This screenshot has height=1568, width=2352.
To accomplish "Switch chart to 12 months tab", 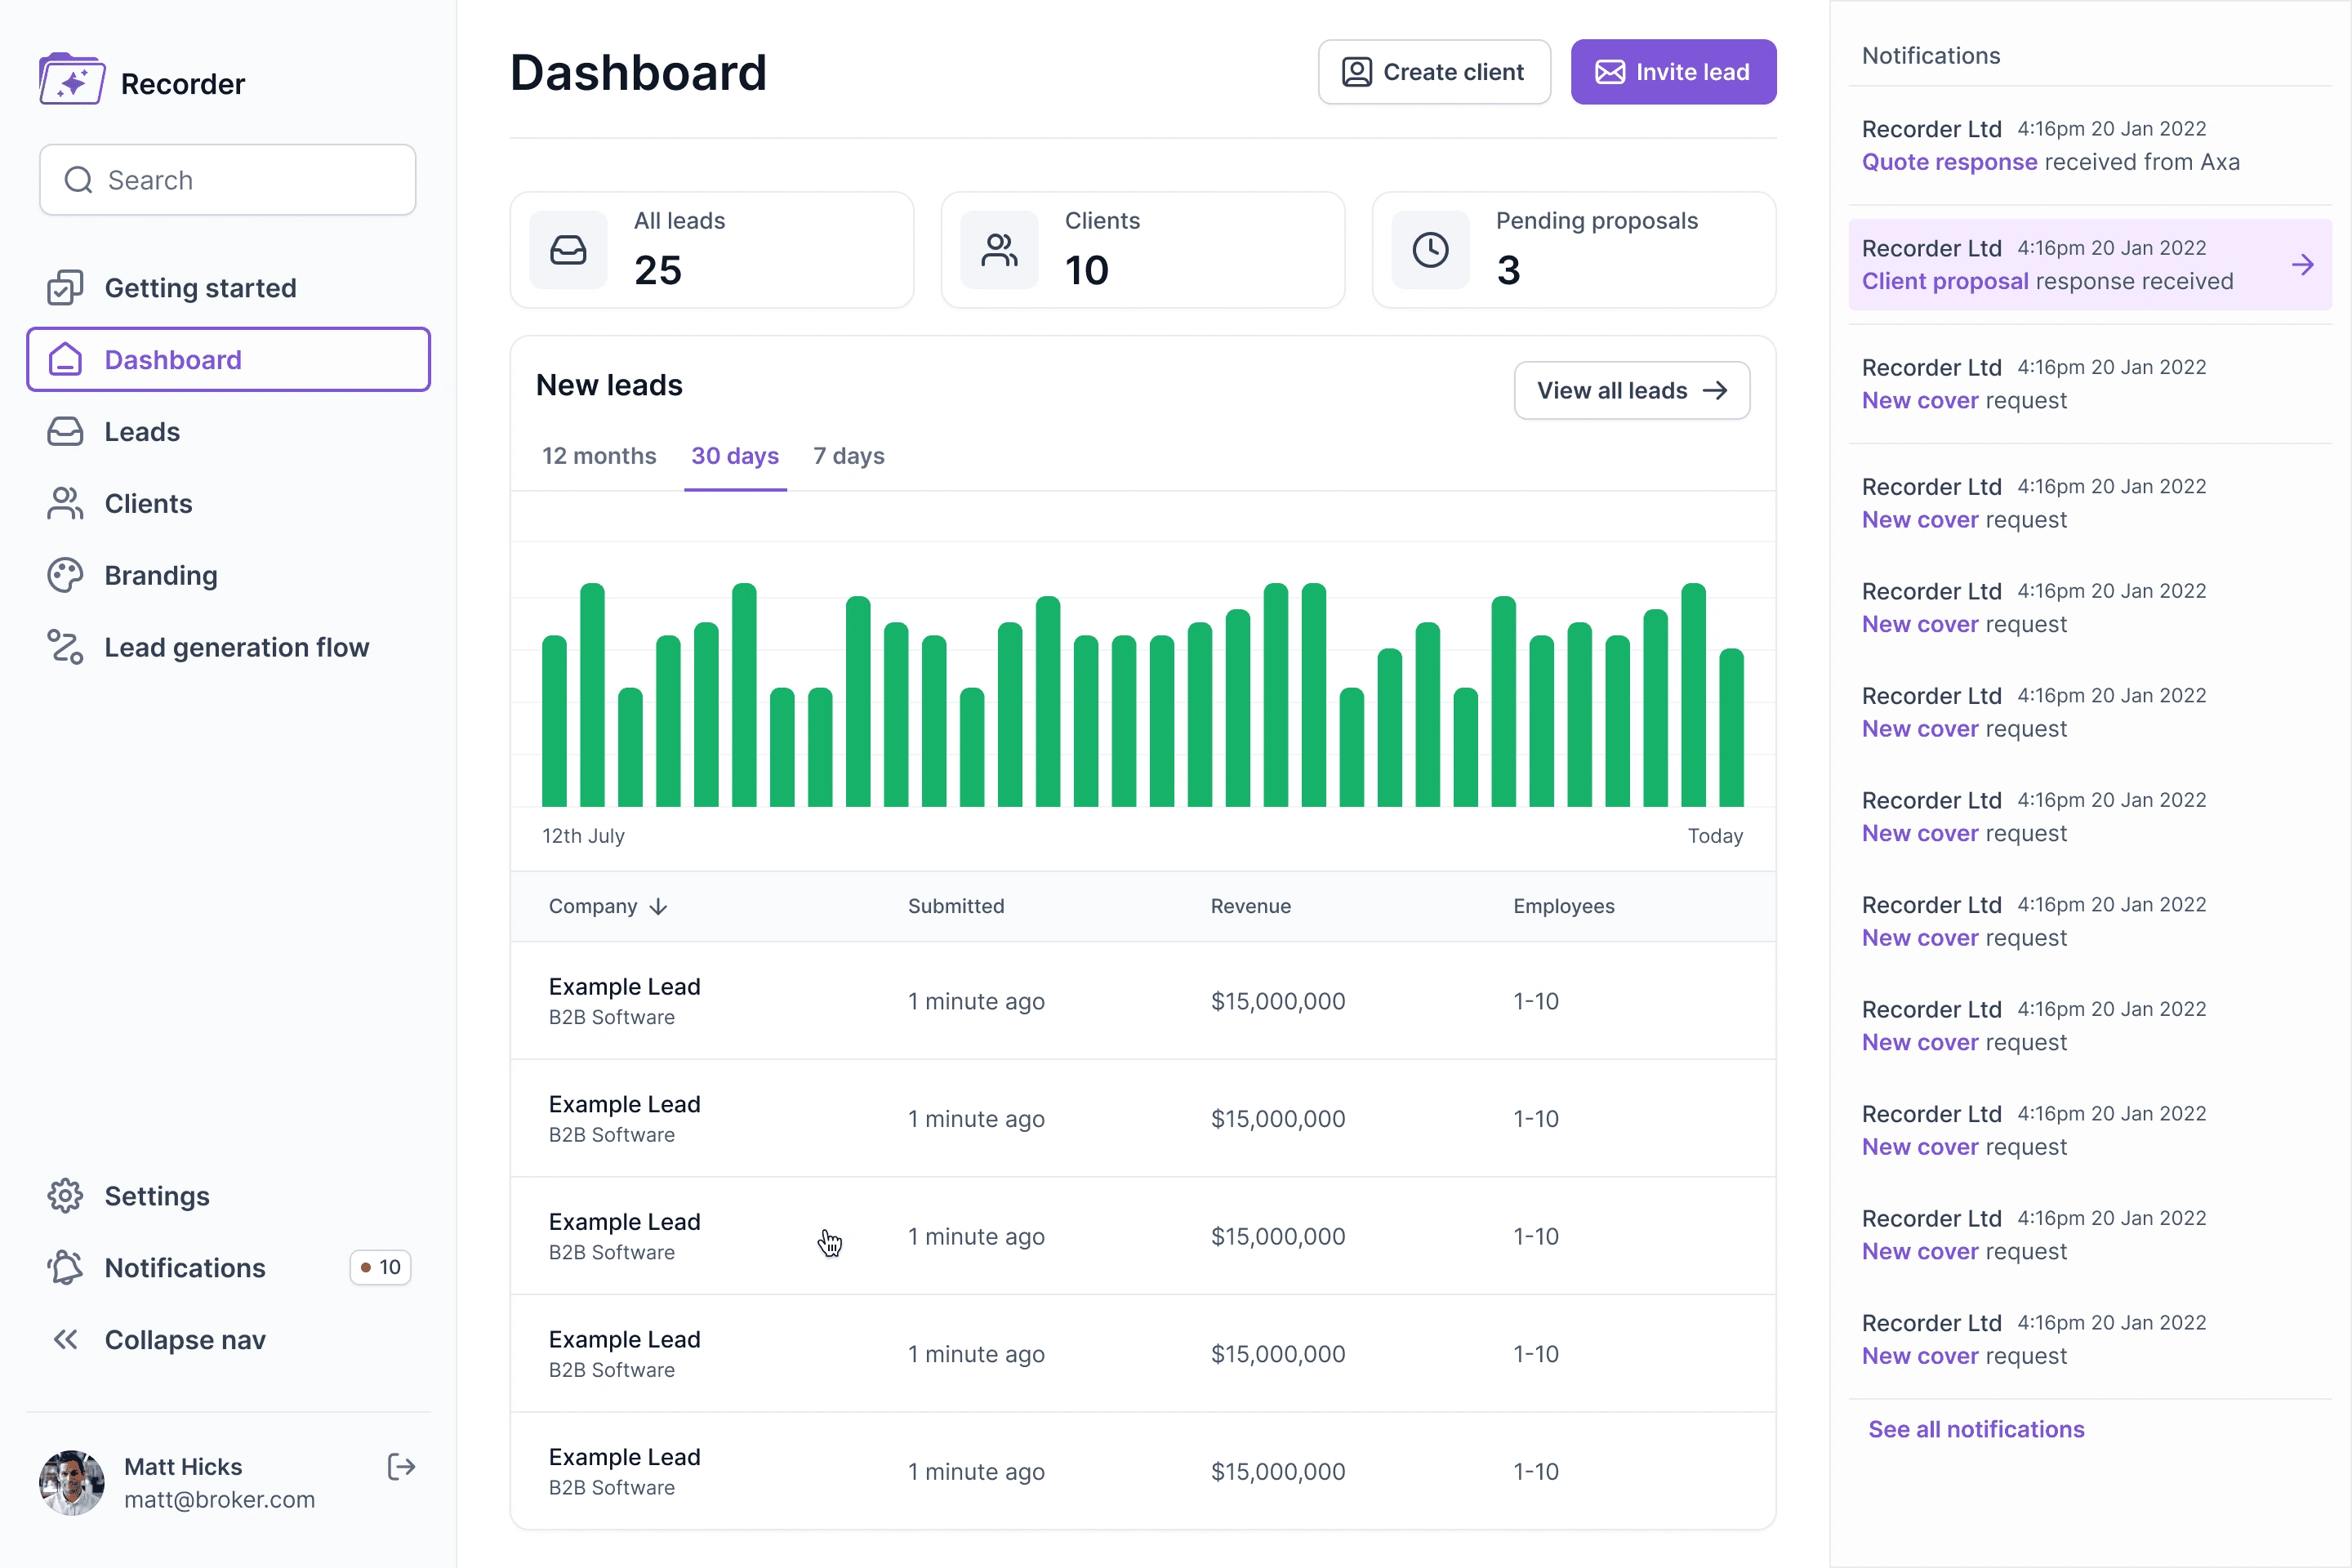I will [599, 456].
